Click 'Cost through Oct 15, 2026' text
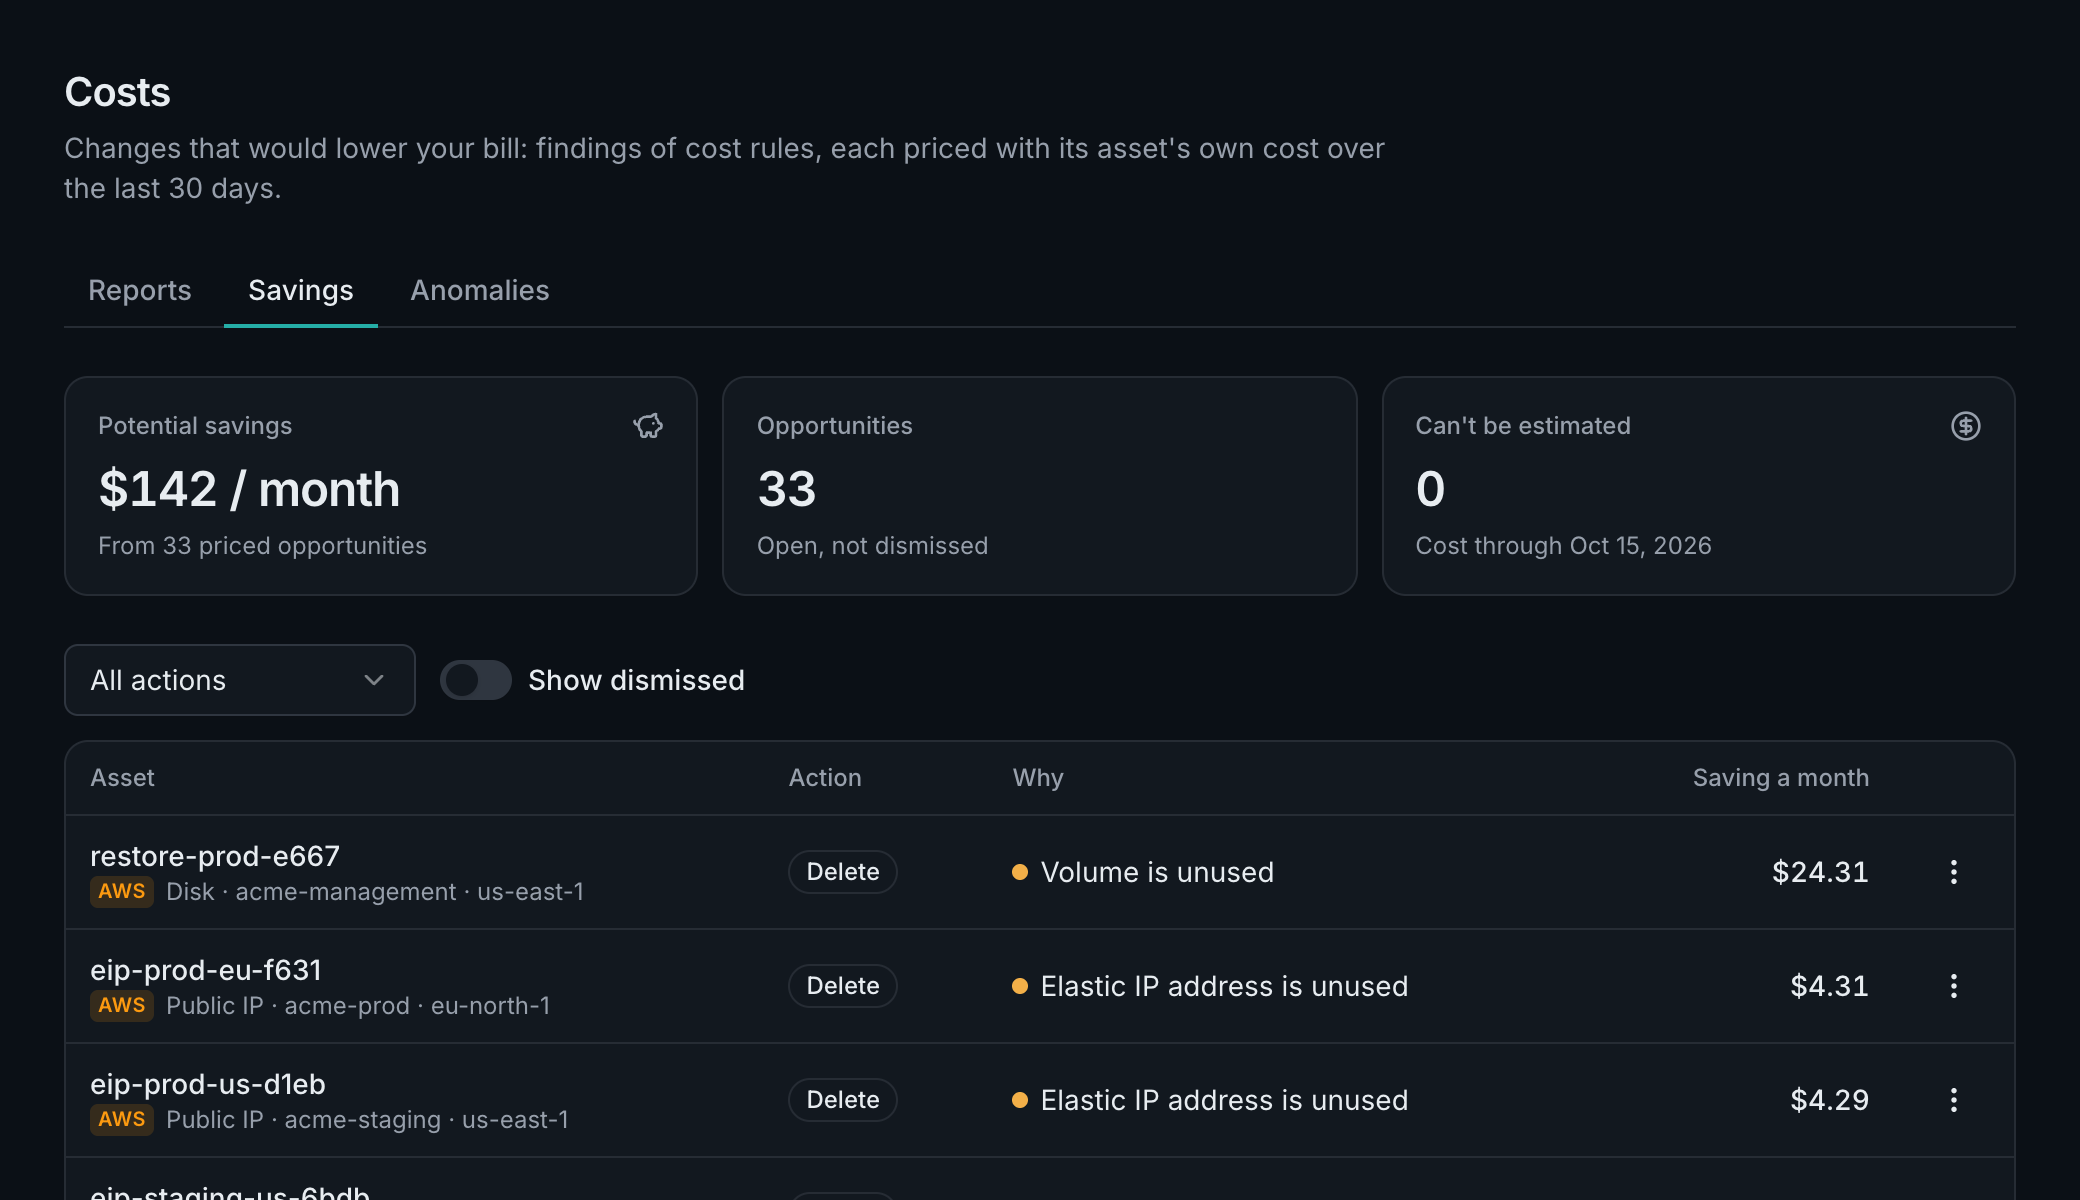 (x=1563, y=546)
